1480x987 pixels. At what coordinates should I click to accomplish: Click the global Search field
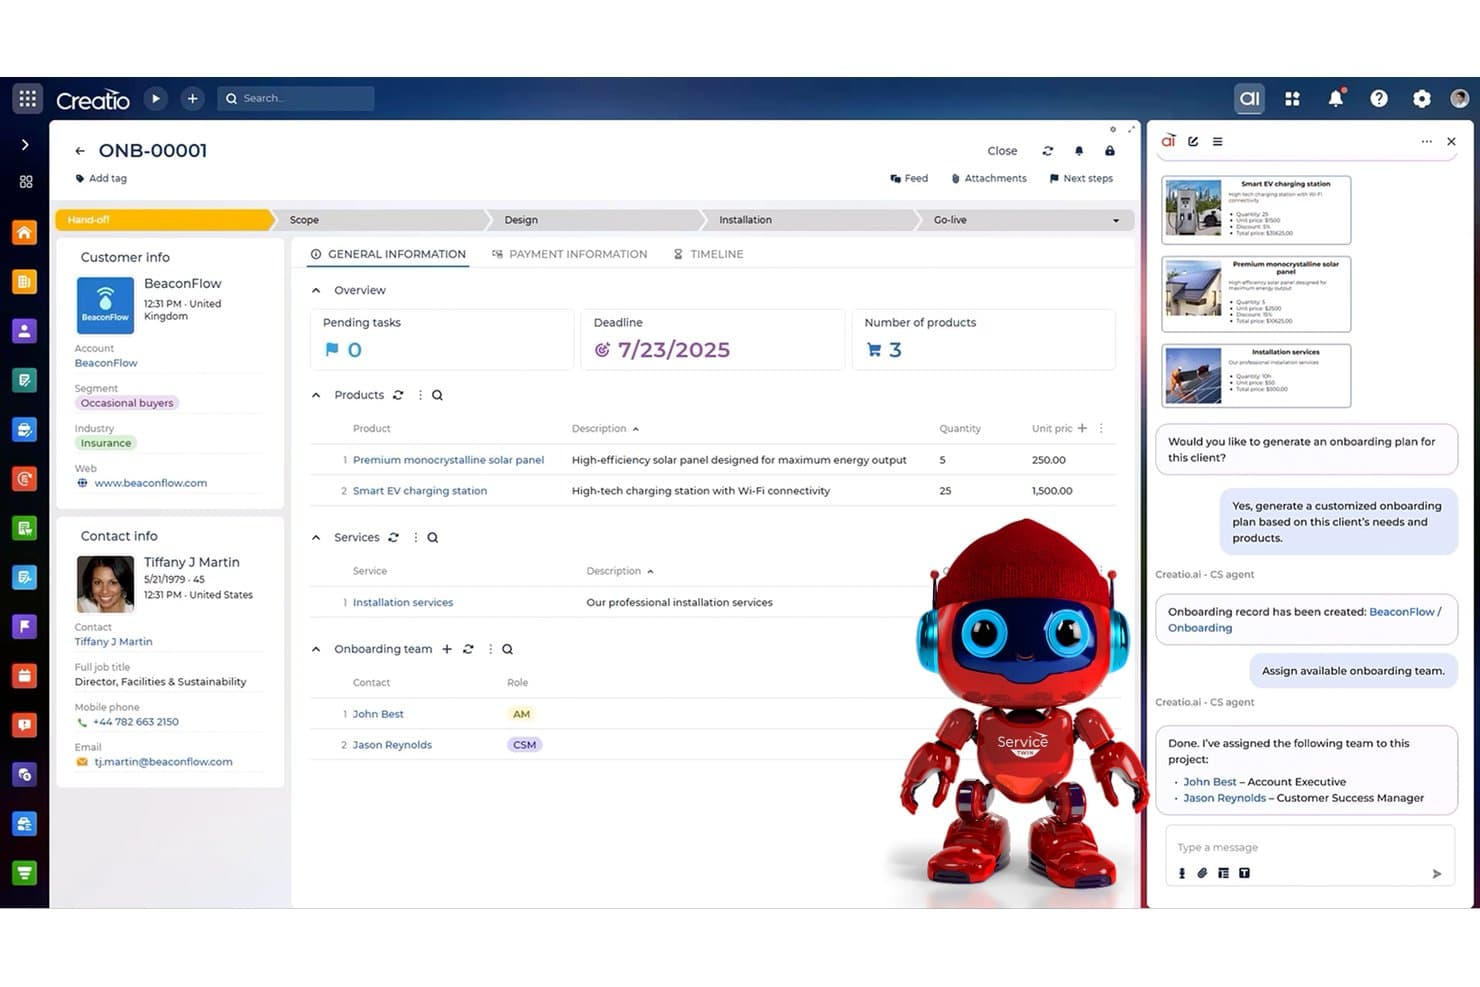[x=296, y=98]
